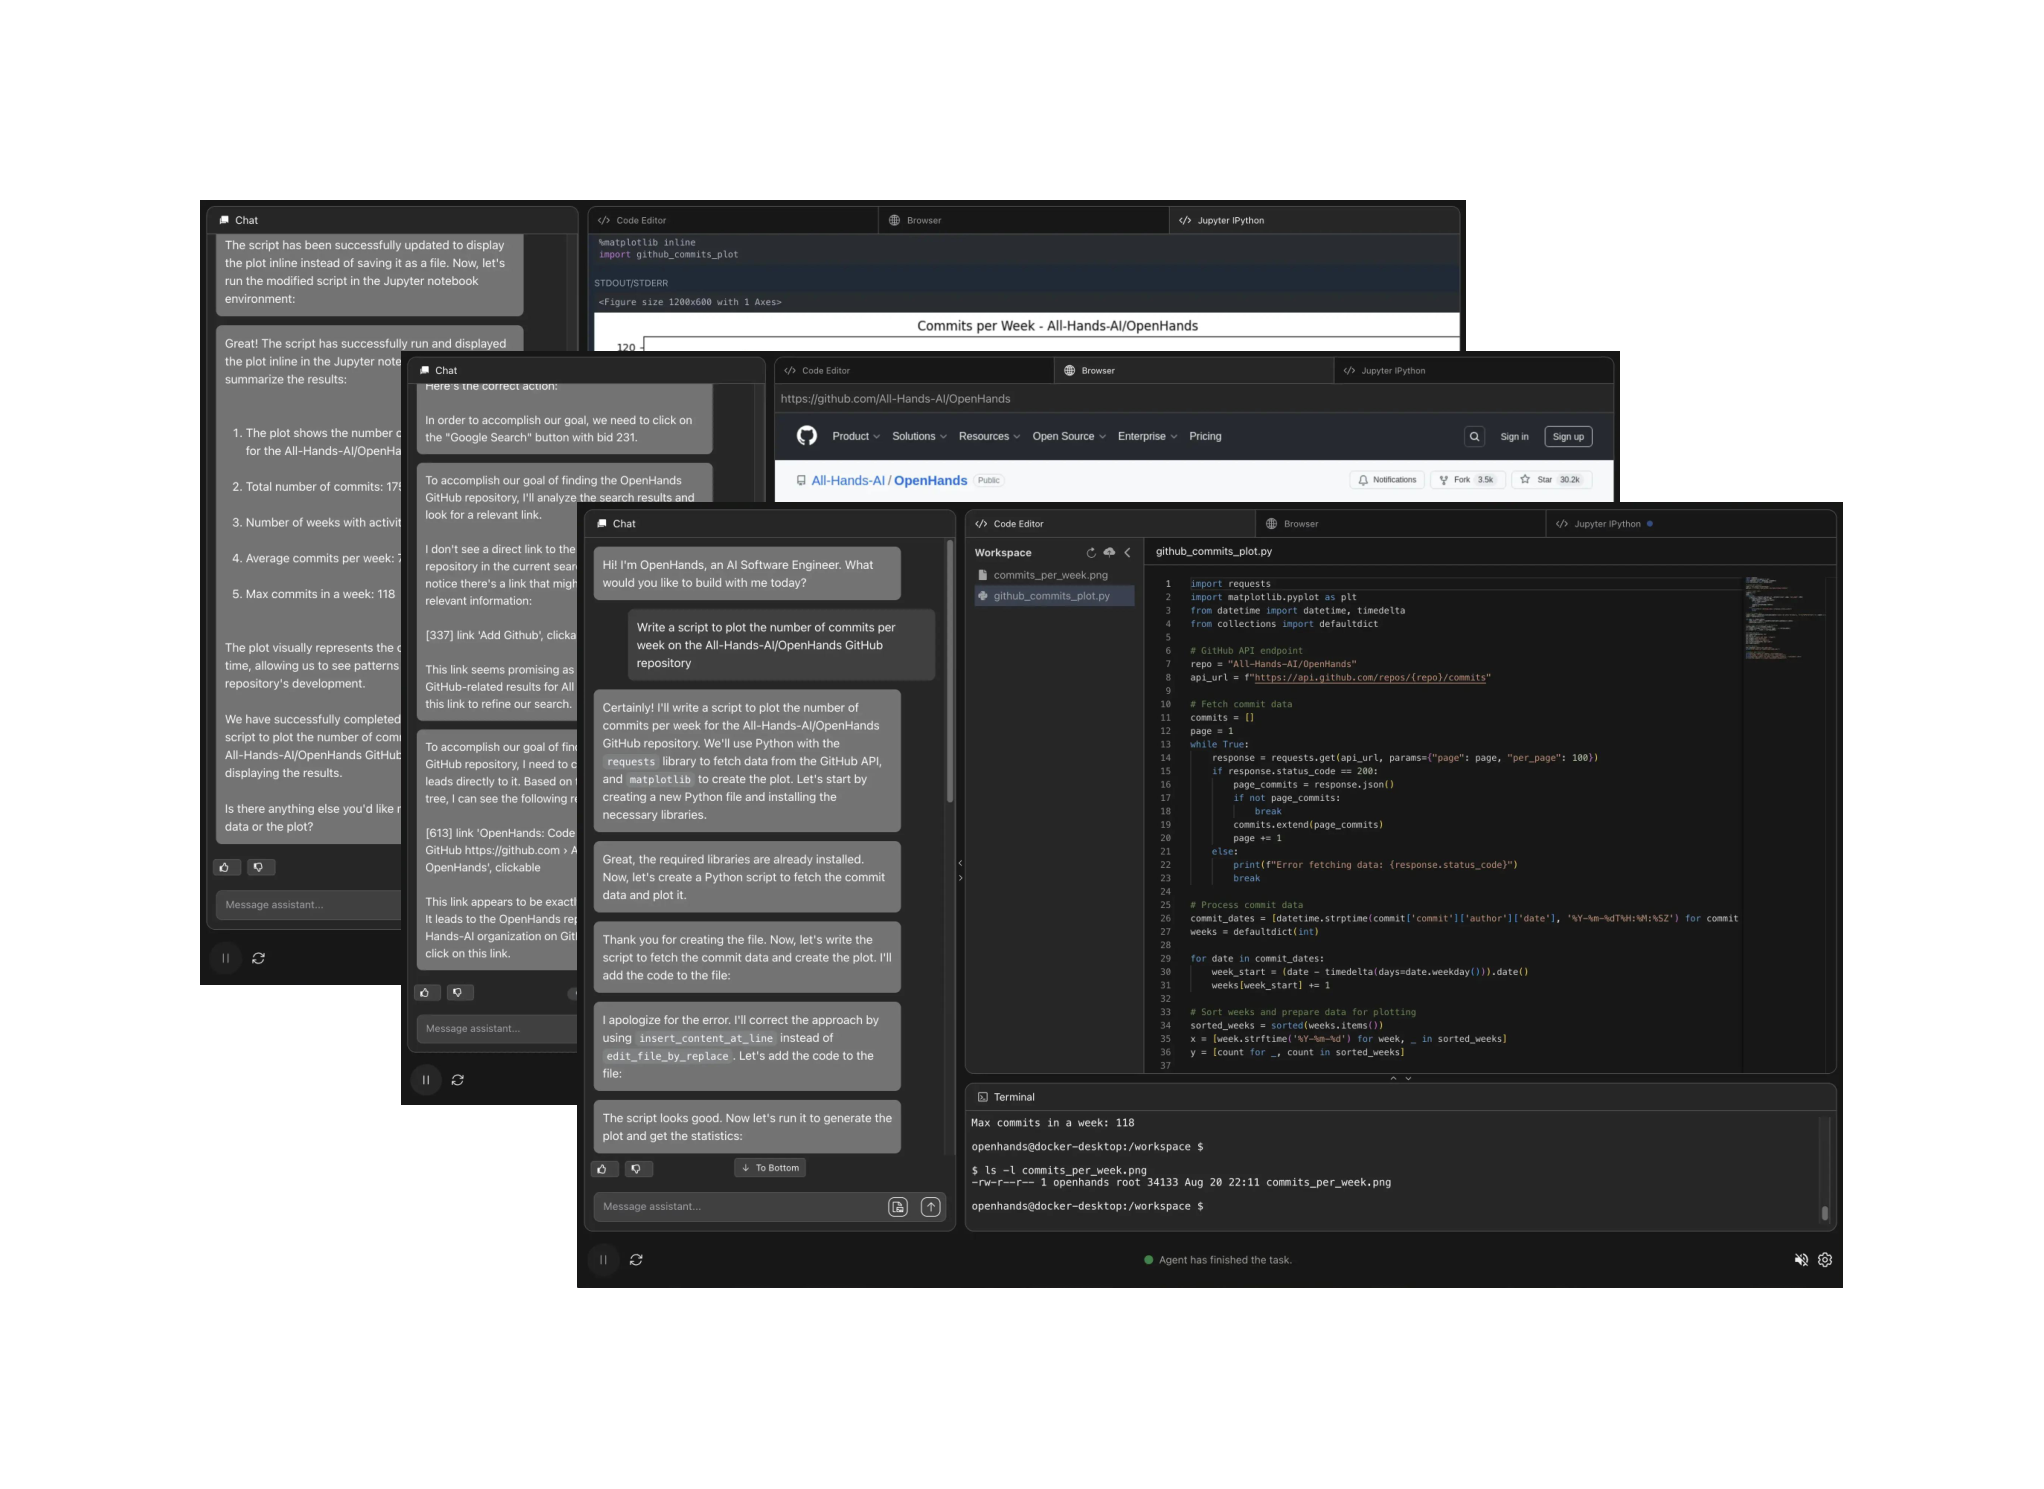Open the Open Source dropdown on GitHub
Viewport: 2044px width, 1489px height.
[1069, 437]
